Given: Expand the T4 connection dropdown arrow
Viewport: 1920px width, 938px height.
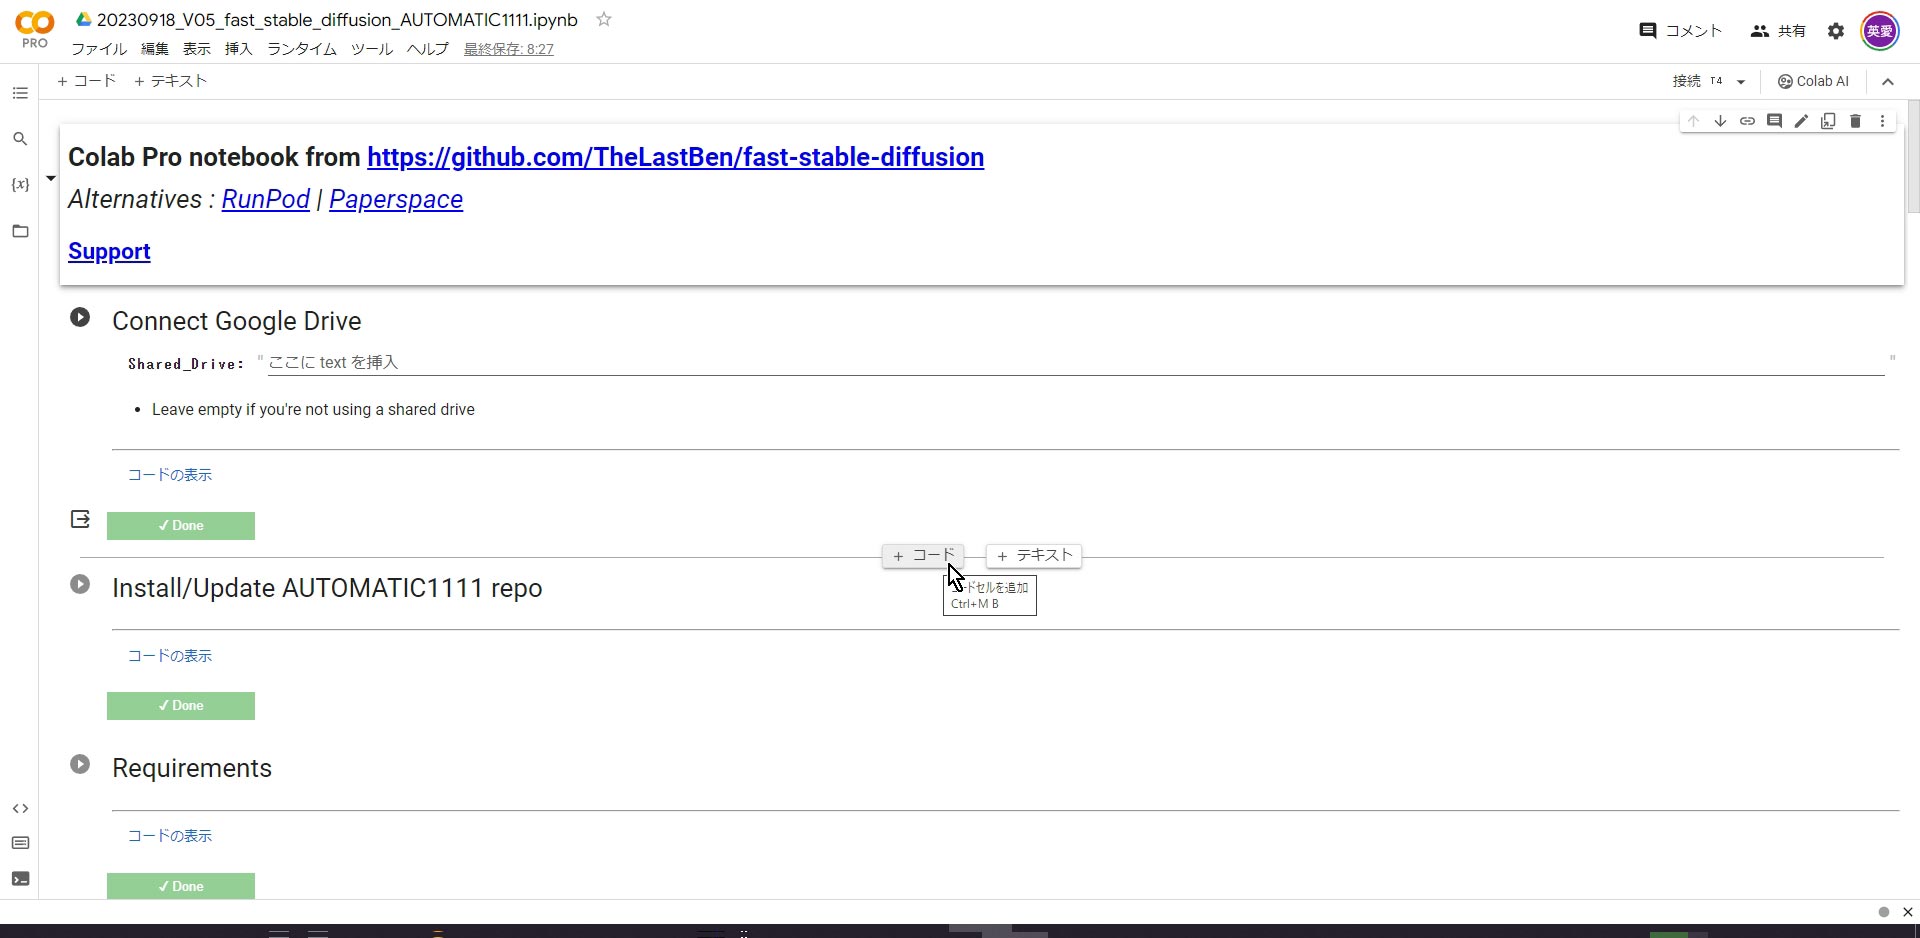Looking at the screenshot, I should tap(1741, 82).
